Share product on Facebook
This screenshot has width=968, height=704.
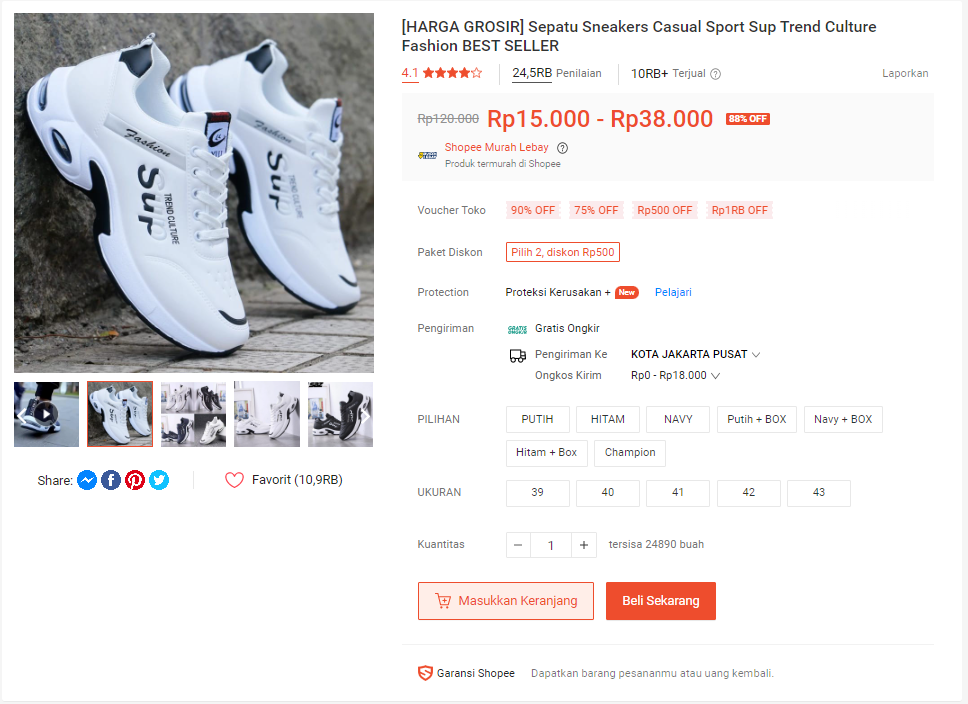[111, 480]
